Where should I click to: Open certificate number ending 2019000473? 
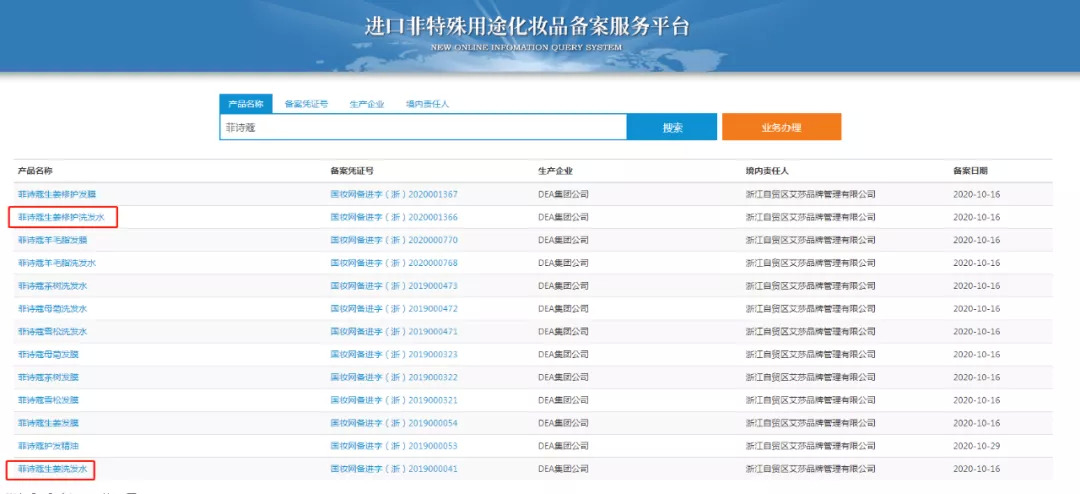click(x=394, y=286)
